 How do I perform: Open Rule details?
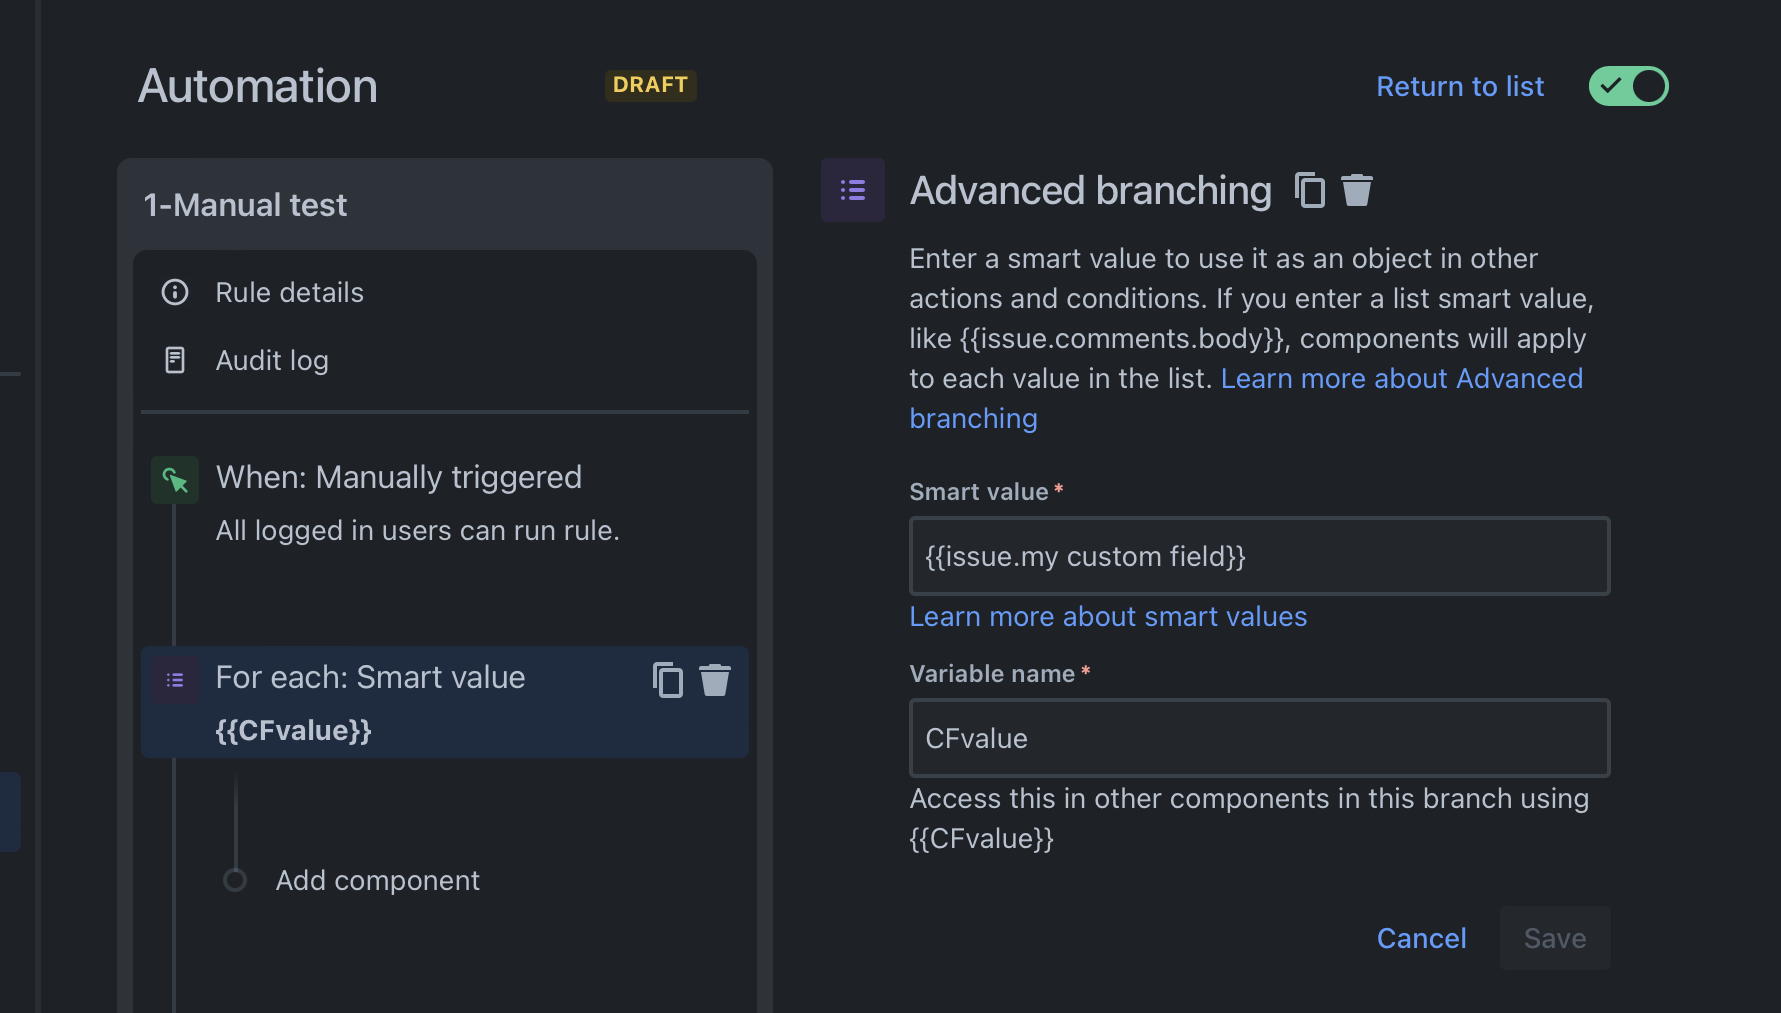pyautogui.click(x=289, y=292)
